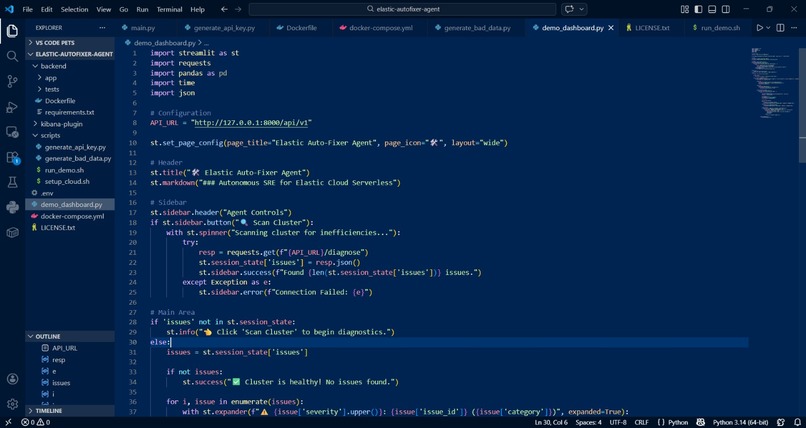Open the editor More Actions menu
The height and width of the screenshot is (428, 806).
[x=795, y=28]
